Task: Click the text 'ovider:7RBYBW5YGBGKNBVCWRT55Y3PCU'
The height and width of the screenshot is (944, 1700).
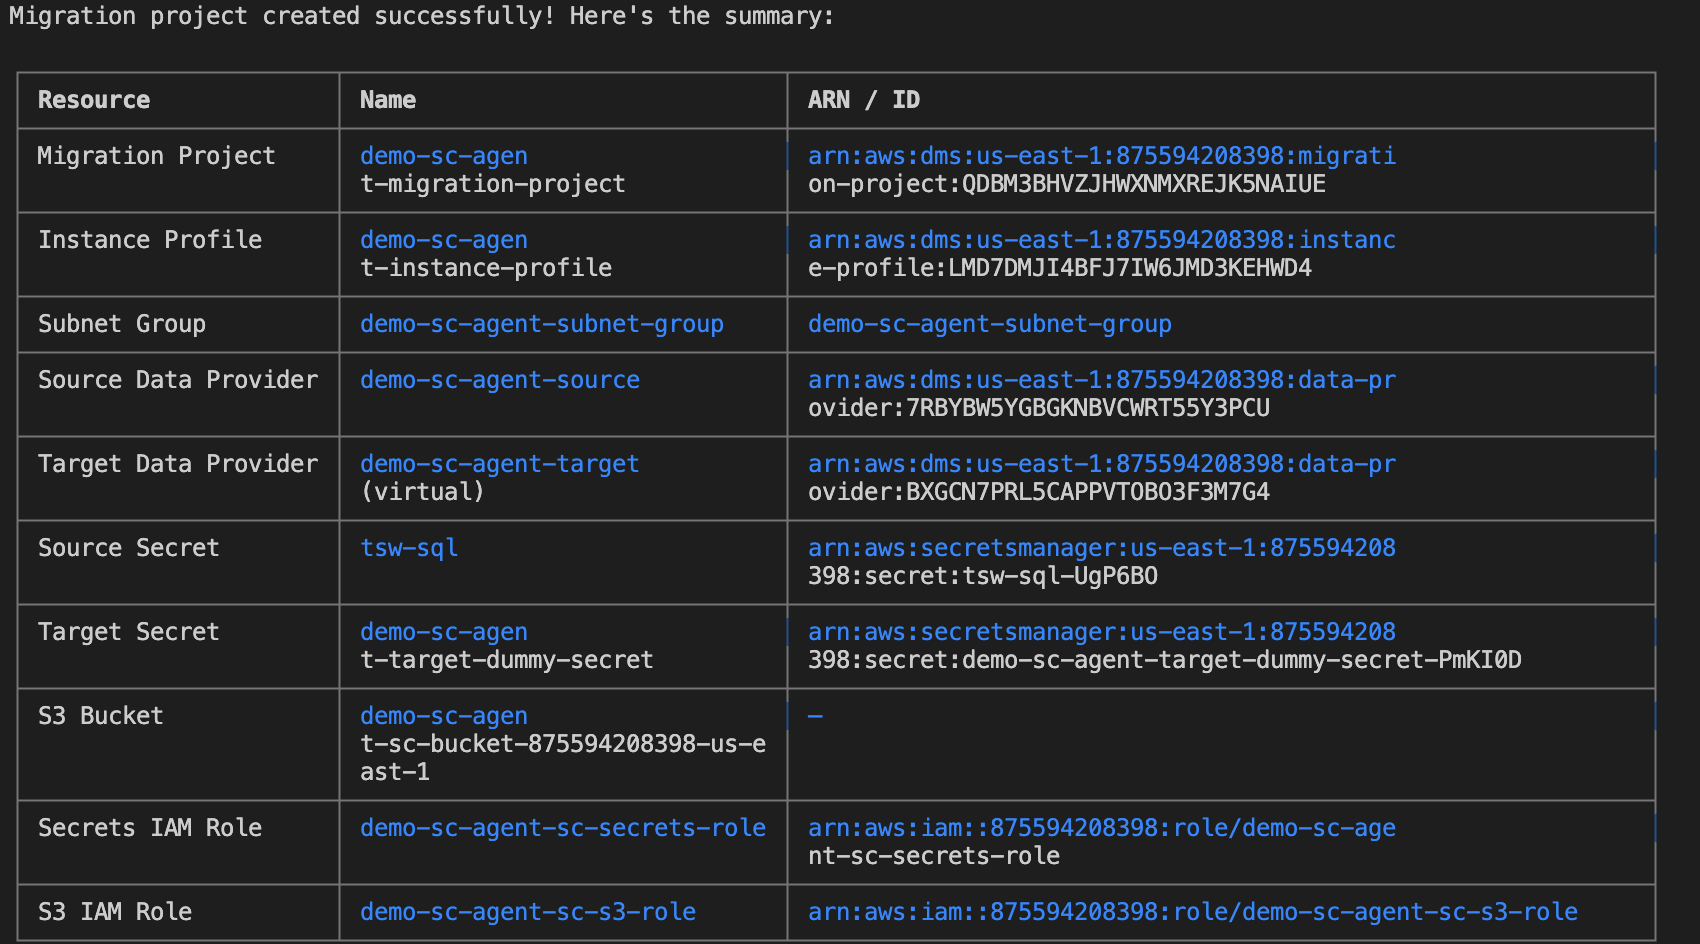Action: 1039,408
